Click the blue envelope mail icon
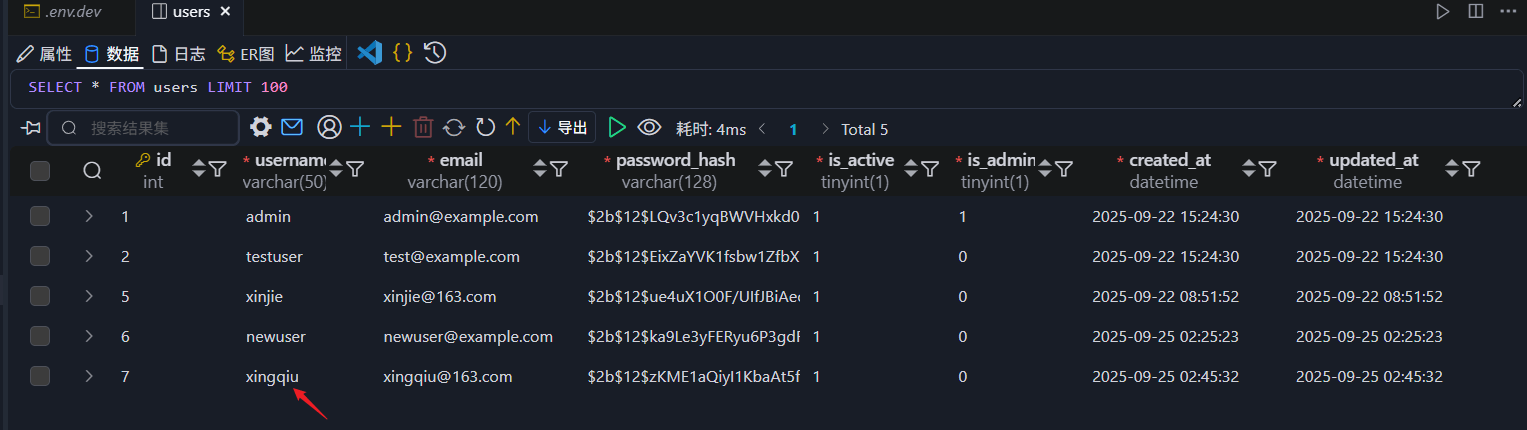Image resolution: width=1527 pixels, height=430 pixels. point(292,128)
